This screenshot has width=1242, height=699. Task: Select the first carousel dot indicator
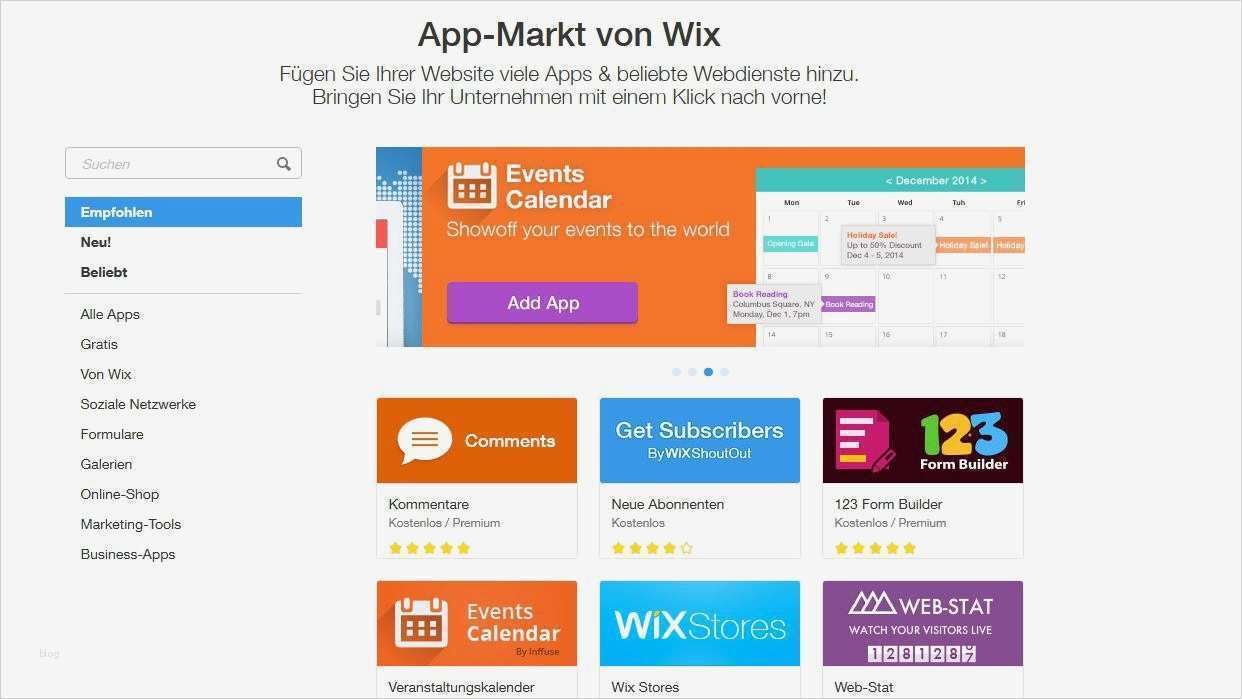coord(676,372)
